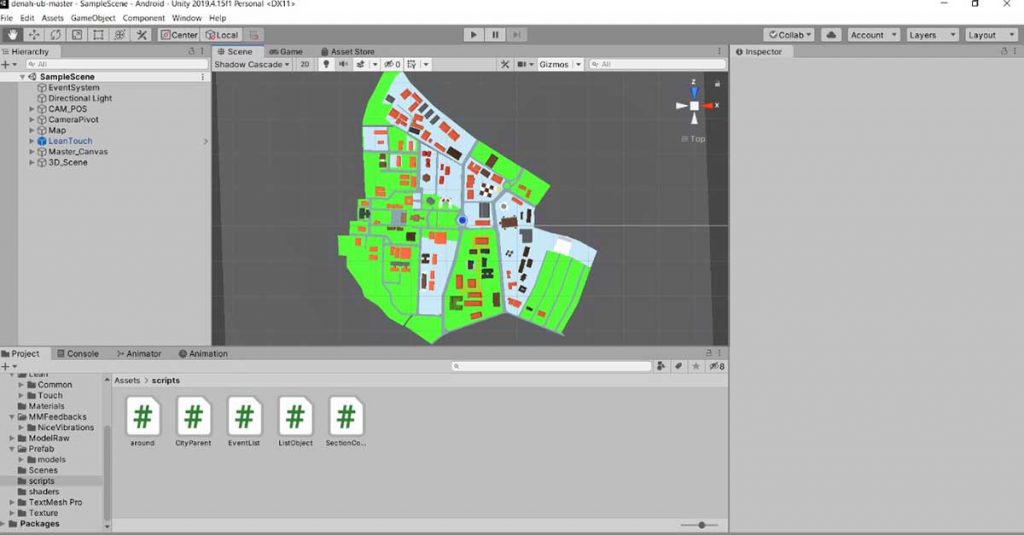
Task: Expand the Master_Canvas object
Action: tap(31, 152)
